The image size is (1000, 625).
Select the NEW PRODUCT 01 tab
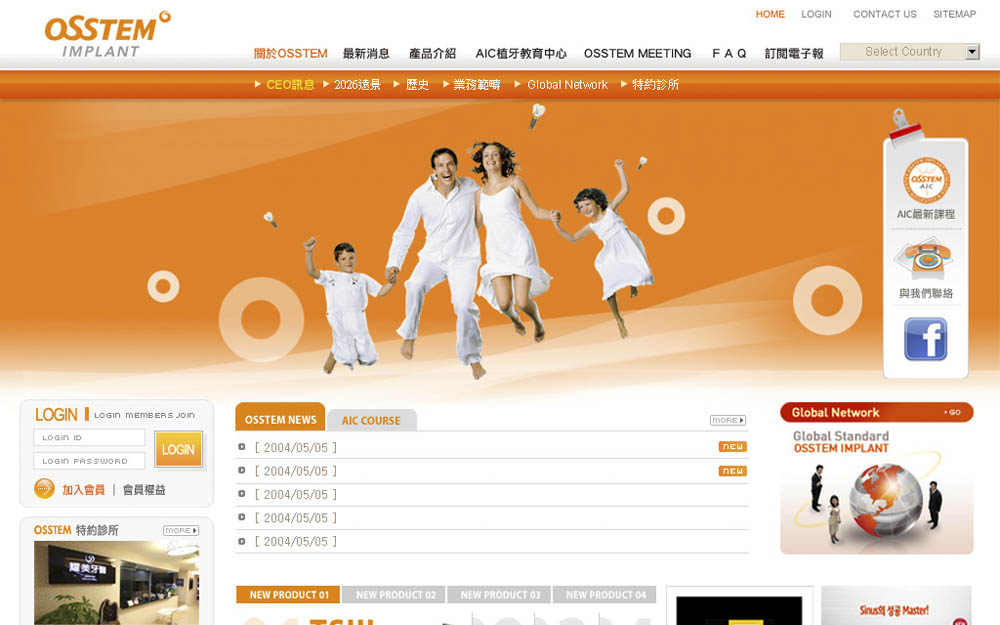tap(288, 594)
